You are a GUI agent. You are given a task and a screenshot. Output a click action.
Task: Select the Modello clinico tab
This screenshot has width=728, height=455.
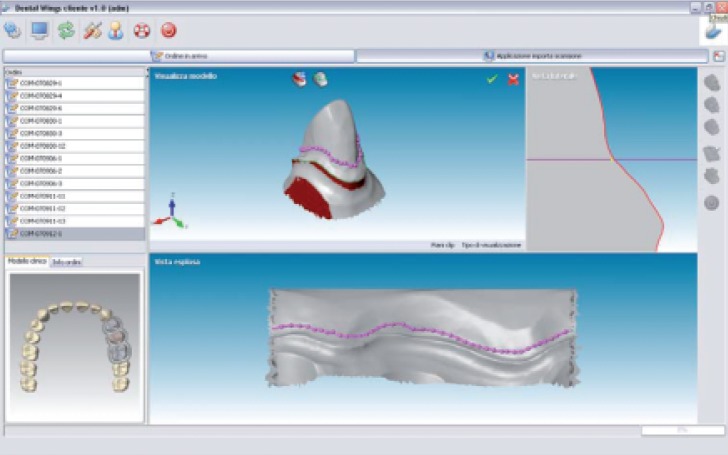pos(27,261)
